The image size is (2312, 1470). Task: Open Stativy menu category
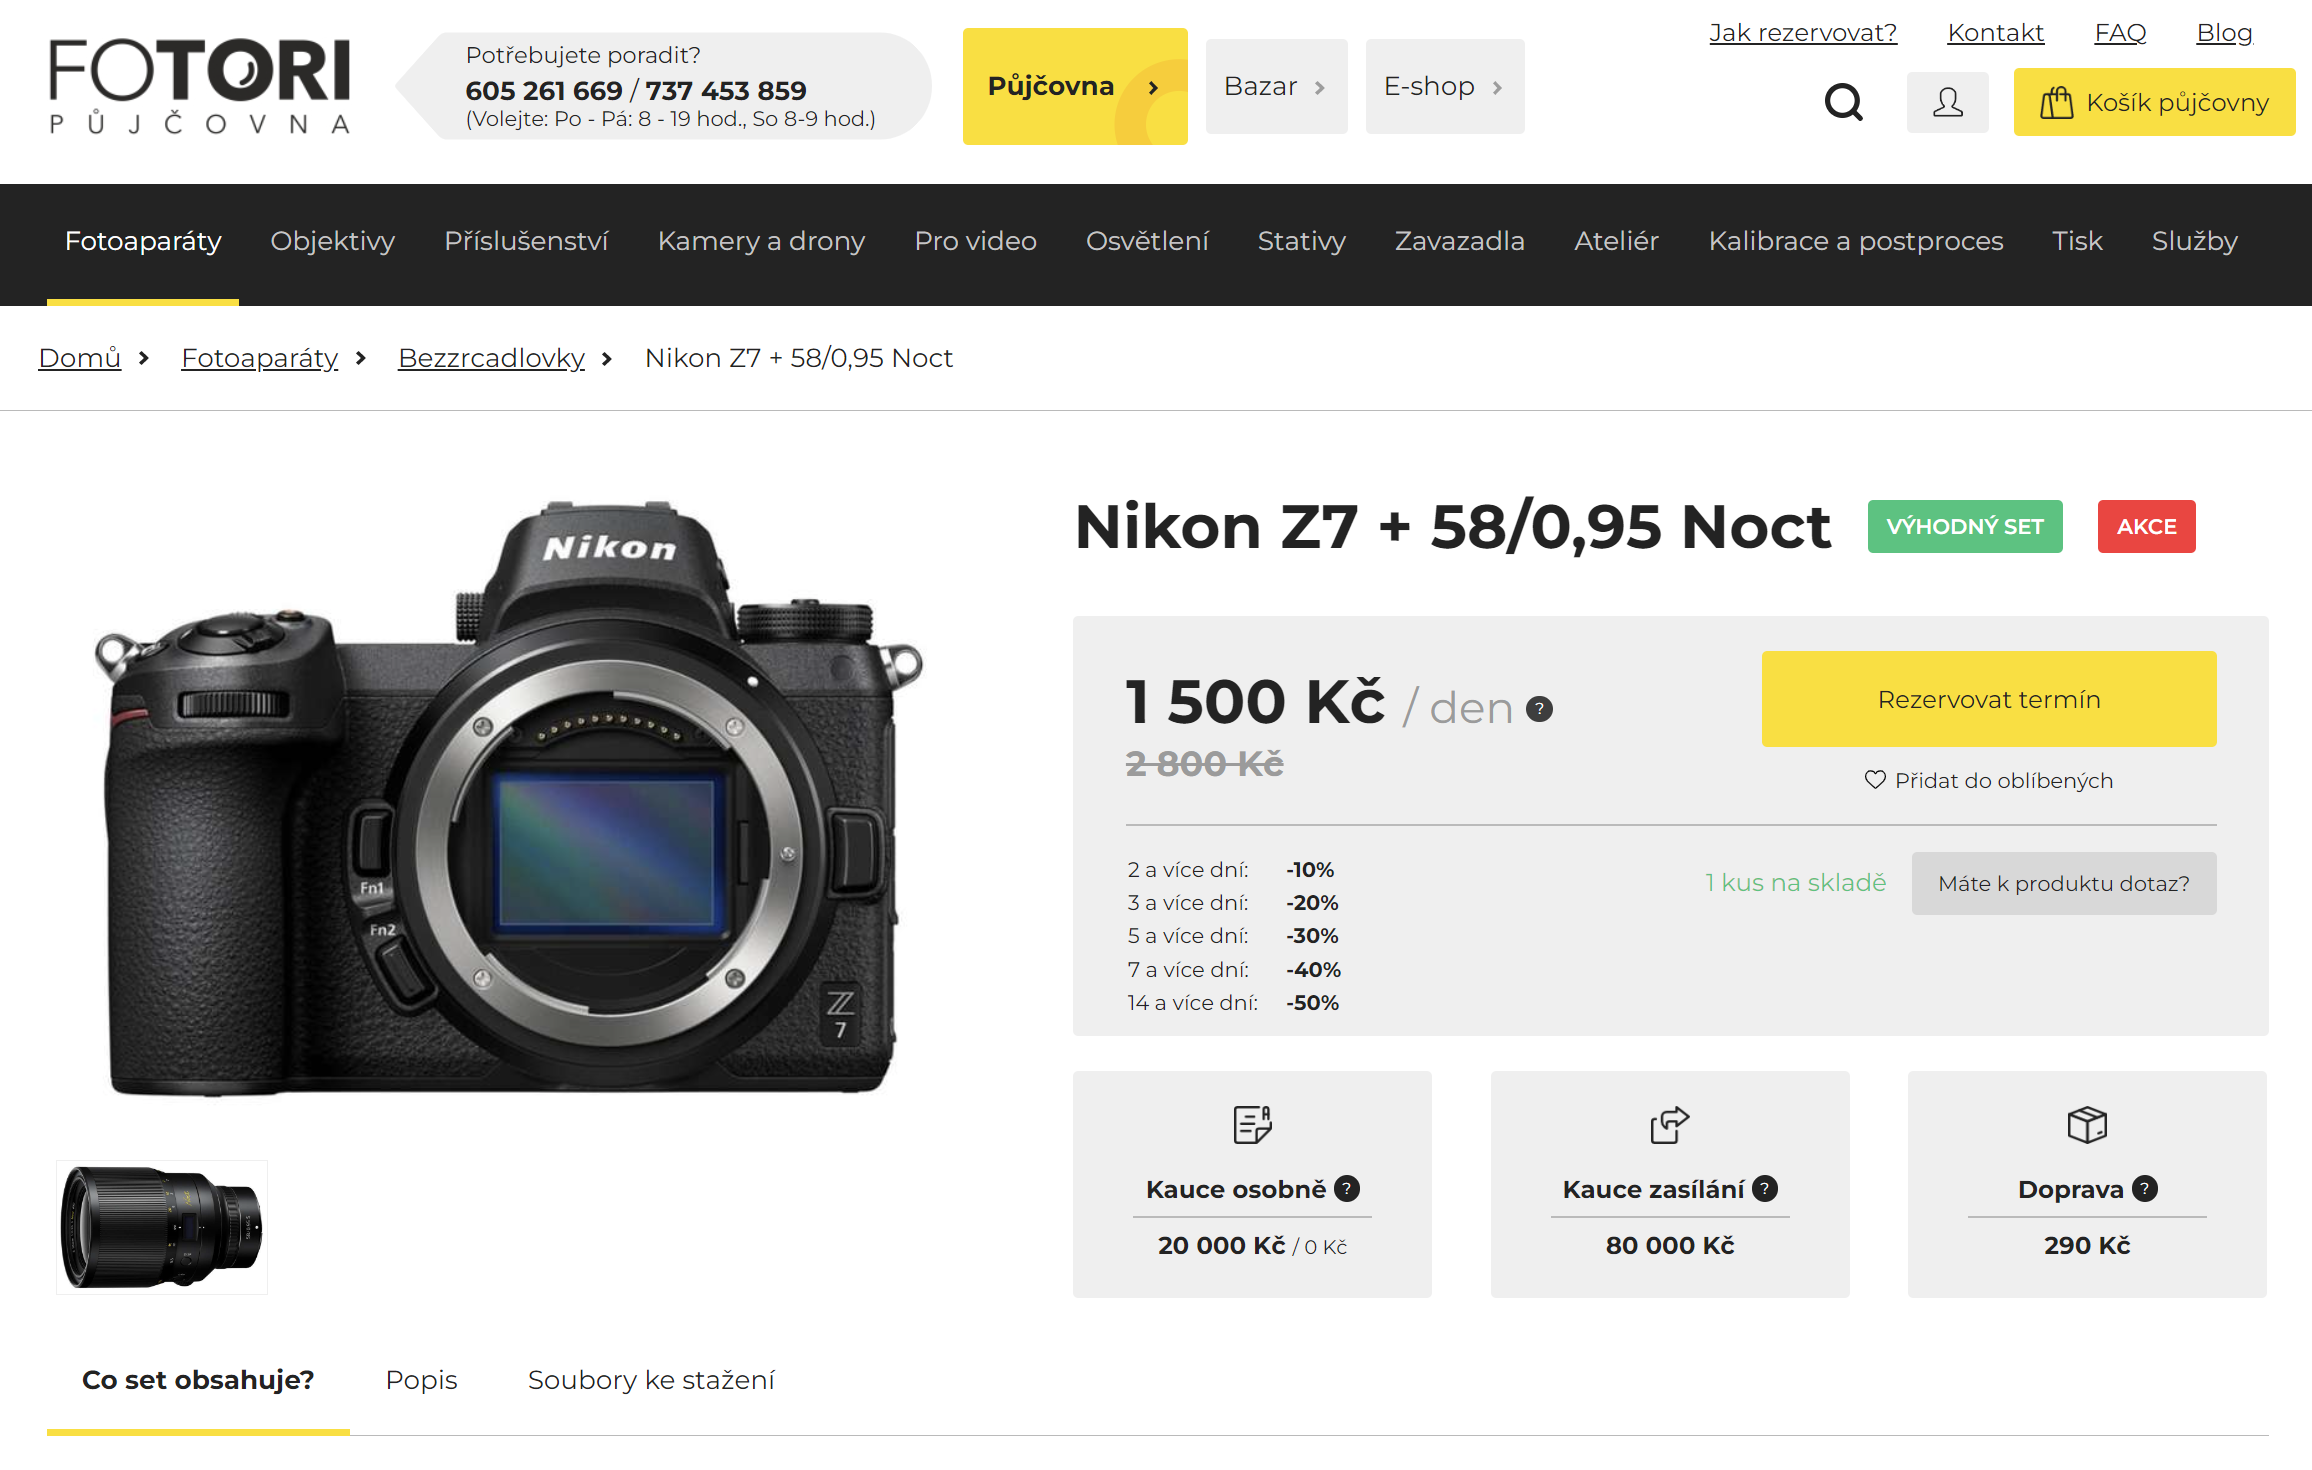pyautogui.click(x=1302, y=241)
